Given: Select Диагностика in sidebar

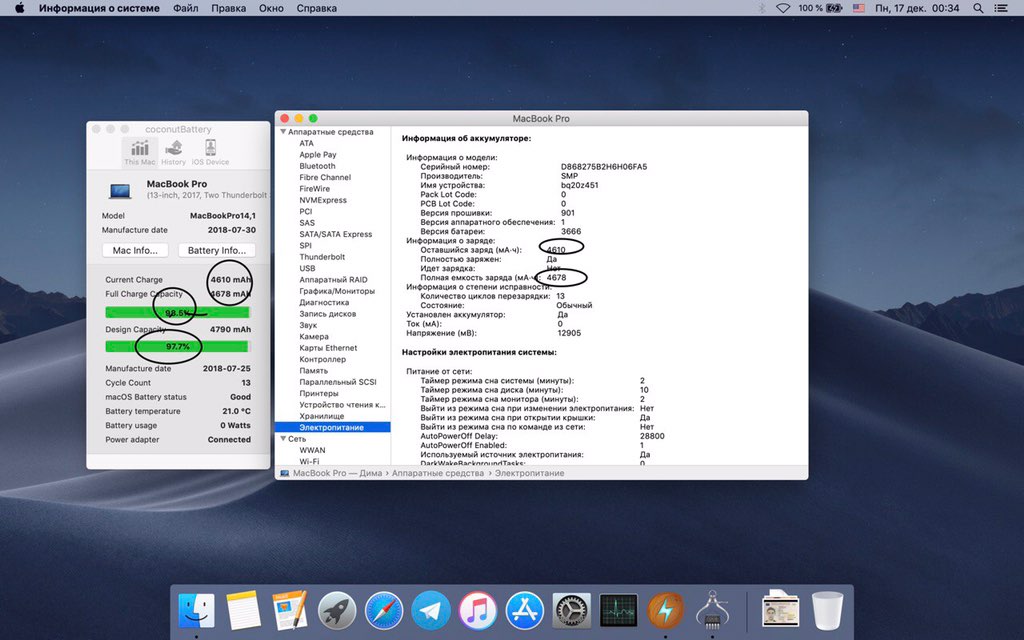Looking at the screenshot, I should (x=324, y=302).
